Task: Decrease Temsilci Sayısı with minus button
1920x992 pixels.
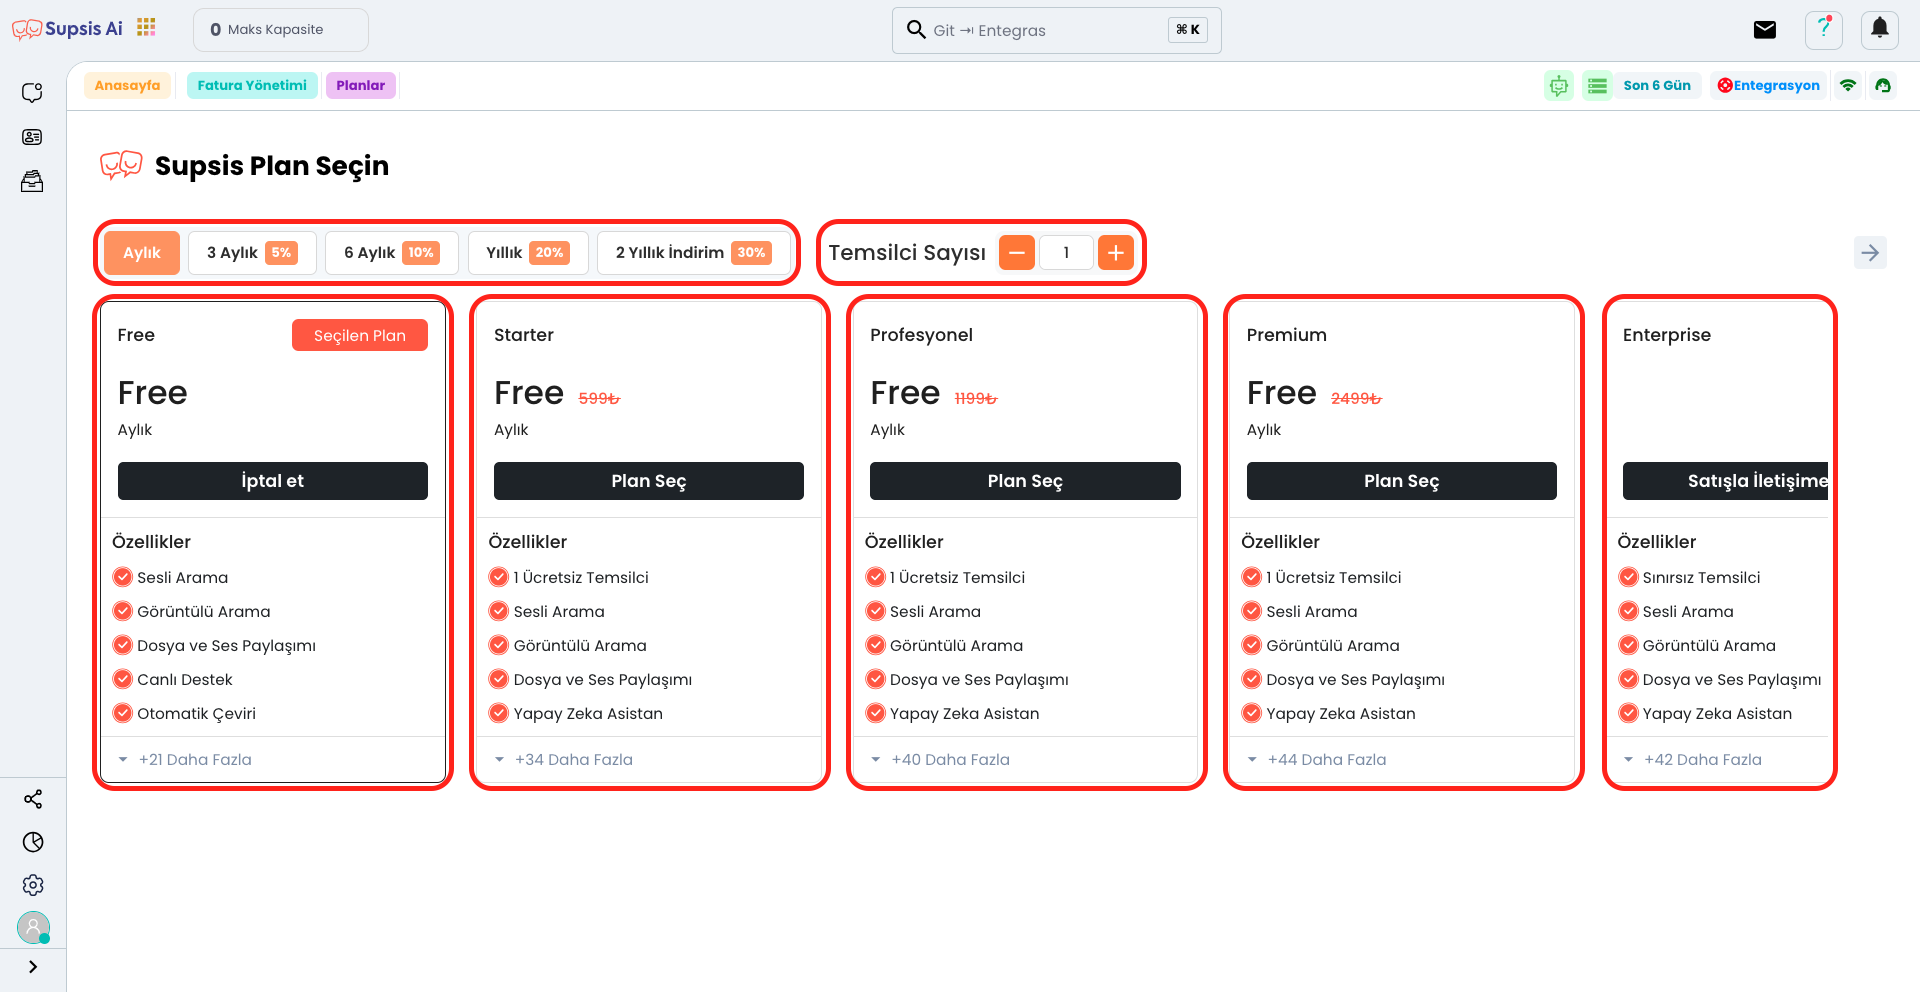Action: 1016,253
